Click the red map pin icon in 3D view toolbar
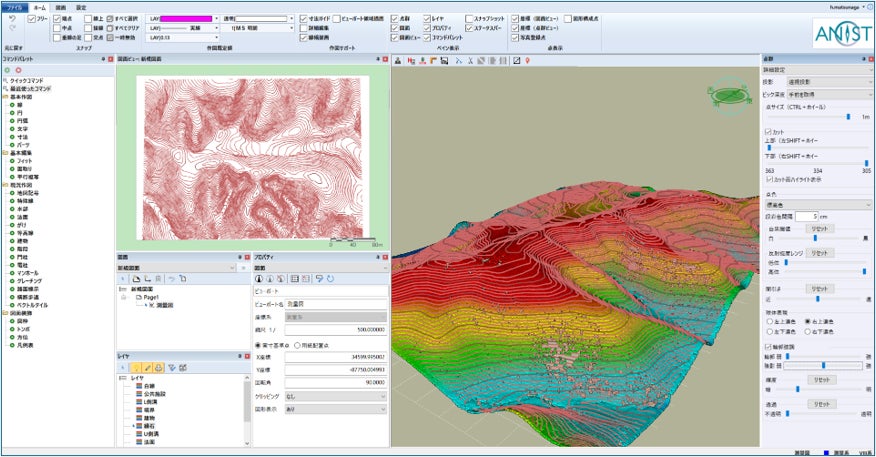The height and width of the screenshot is (457, 876). point(527,61)
